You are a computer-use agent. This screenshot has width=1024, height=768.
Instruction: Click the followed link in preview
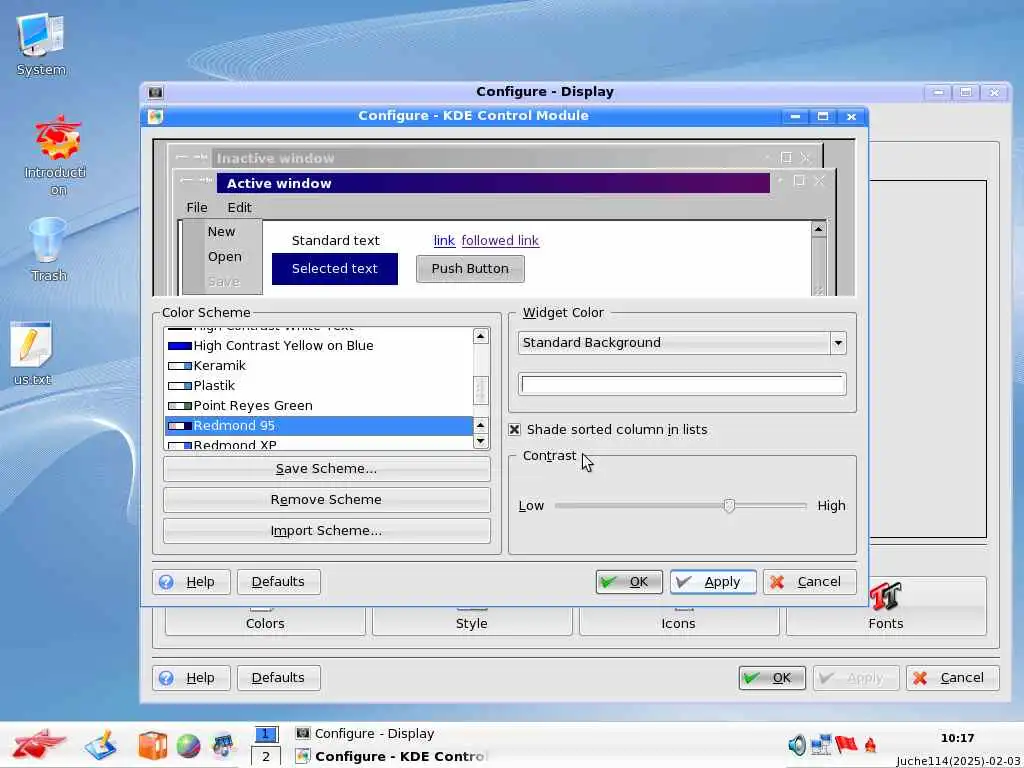point(500,240)
